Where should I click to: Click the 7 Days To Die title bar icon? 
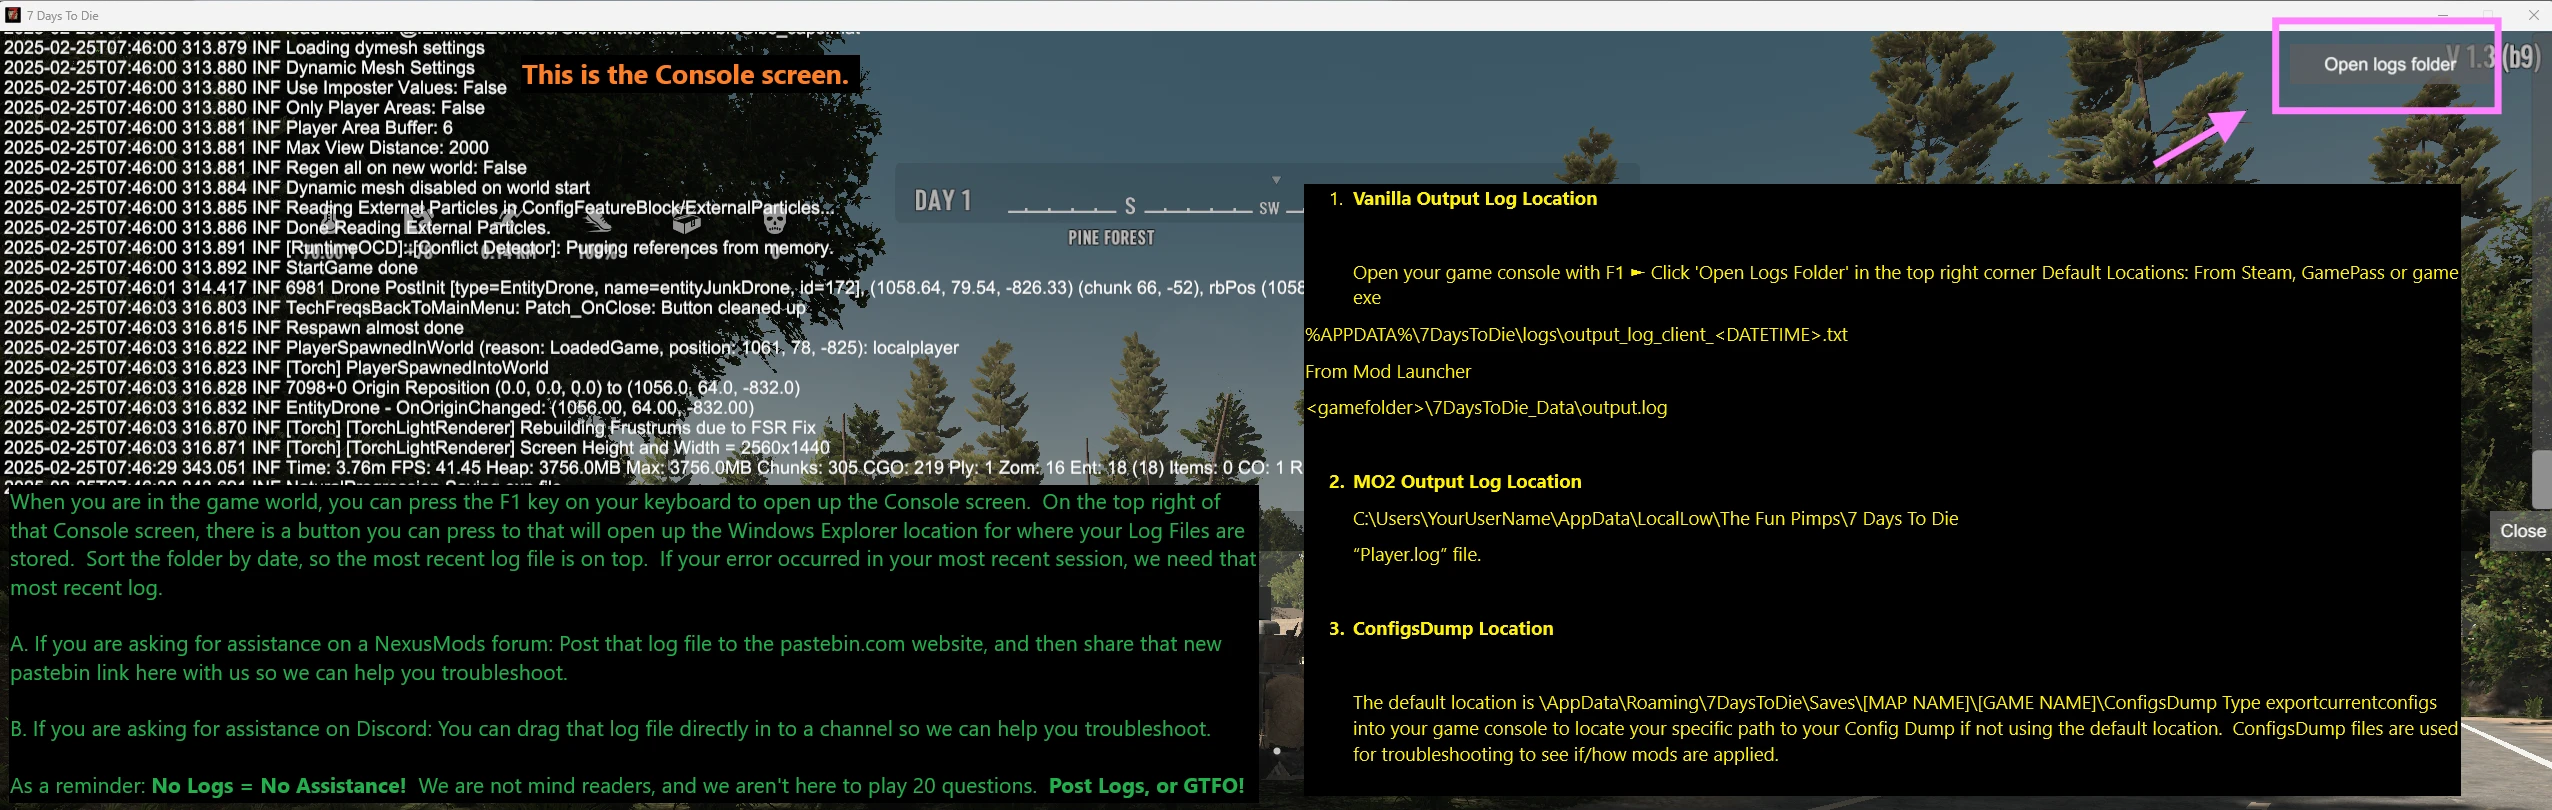click(13, 15)
